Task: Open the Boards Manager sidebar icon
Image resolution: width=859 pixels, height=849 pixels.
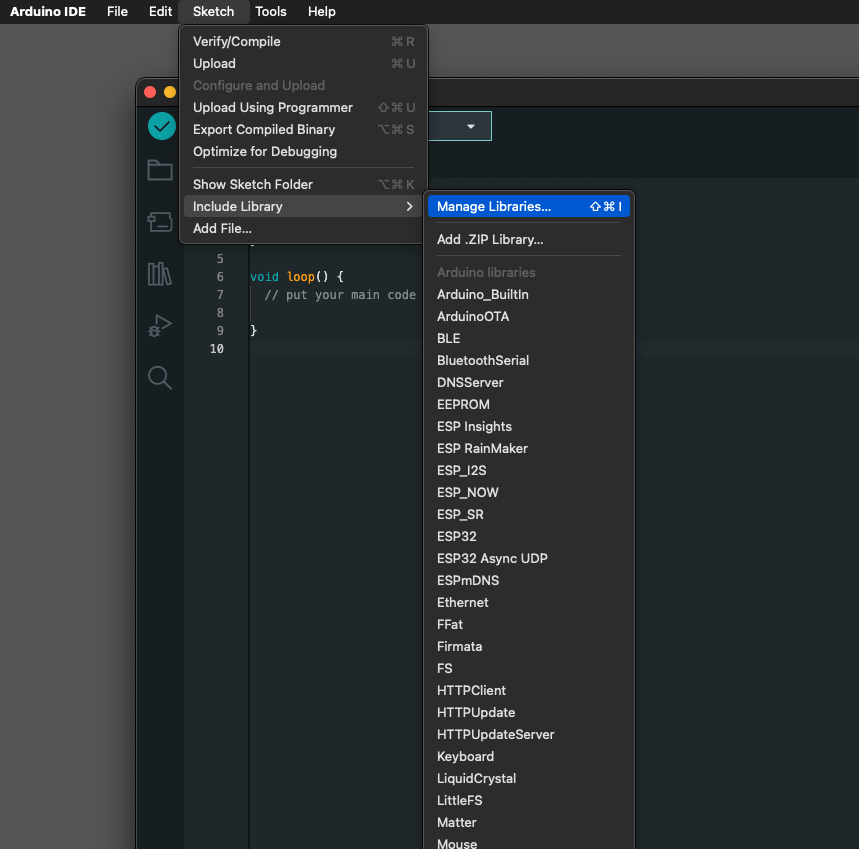Action: [x=160, y=222]
